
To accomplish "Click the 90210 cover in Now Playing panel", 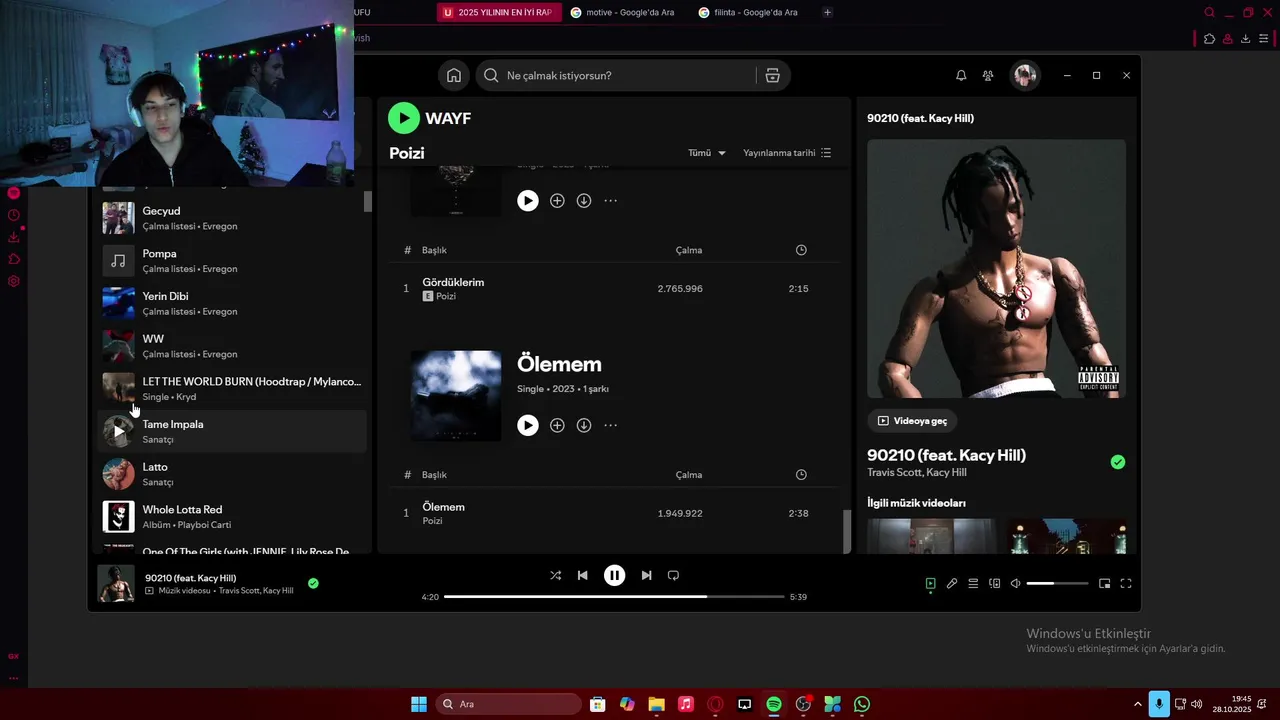I will (x=996, y=268).
